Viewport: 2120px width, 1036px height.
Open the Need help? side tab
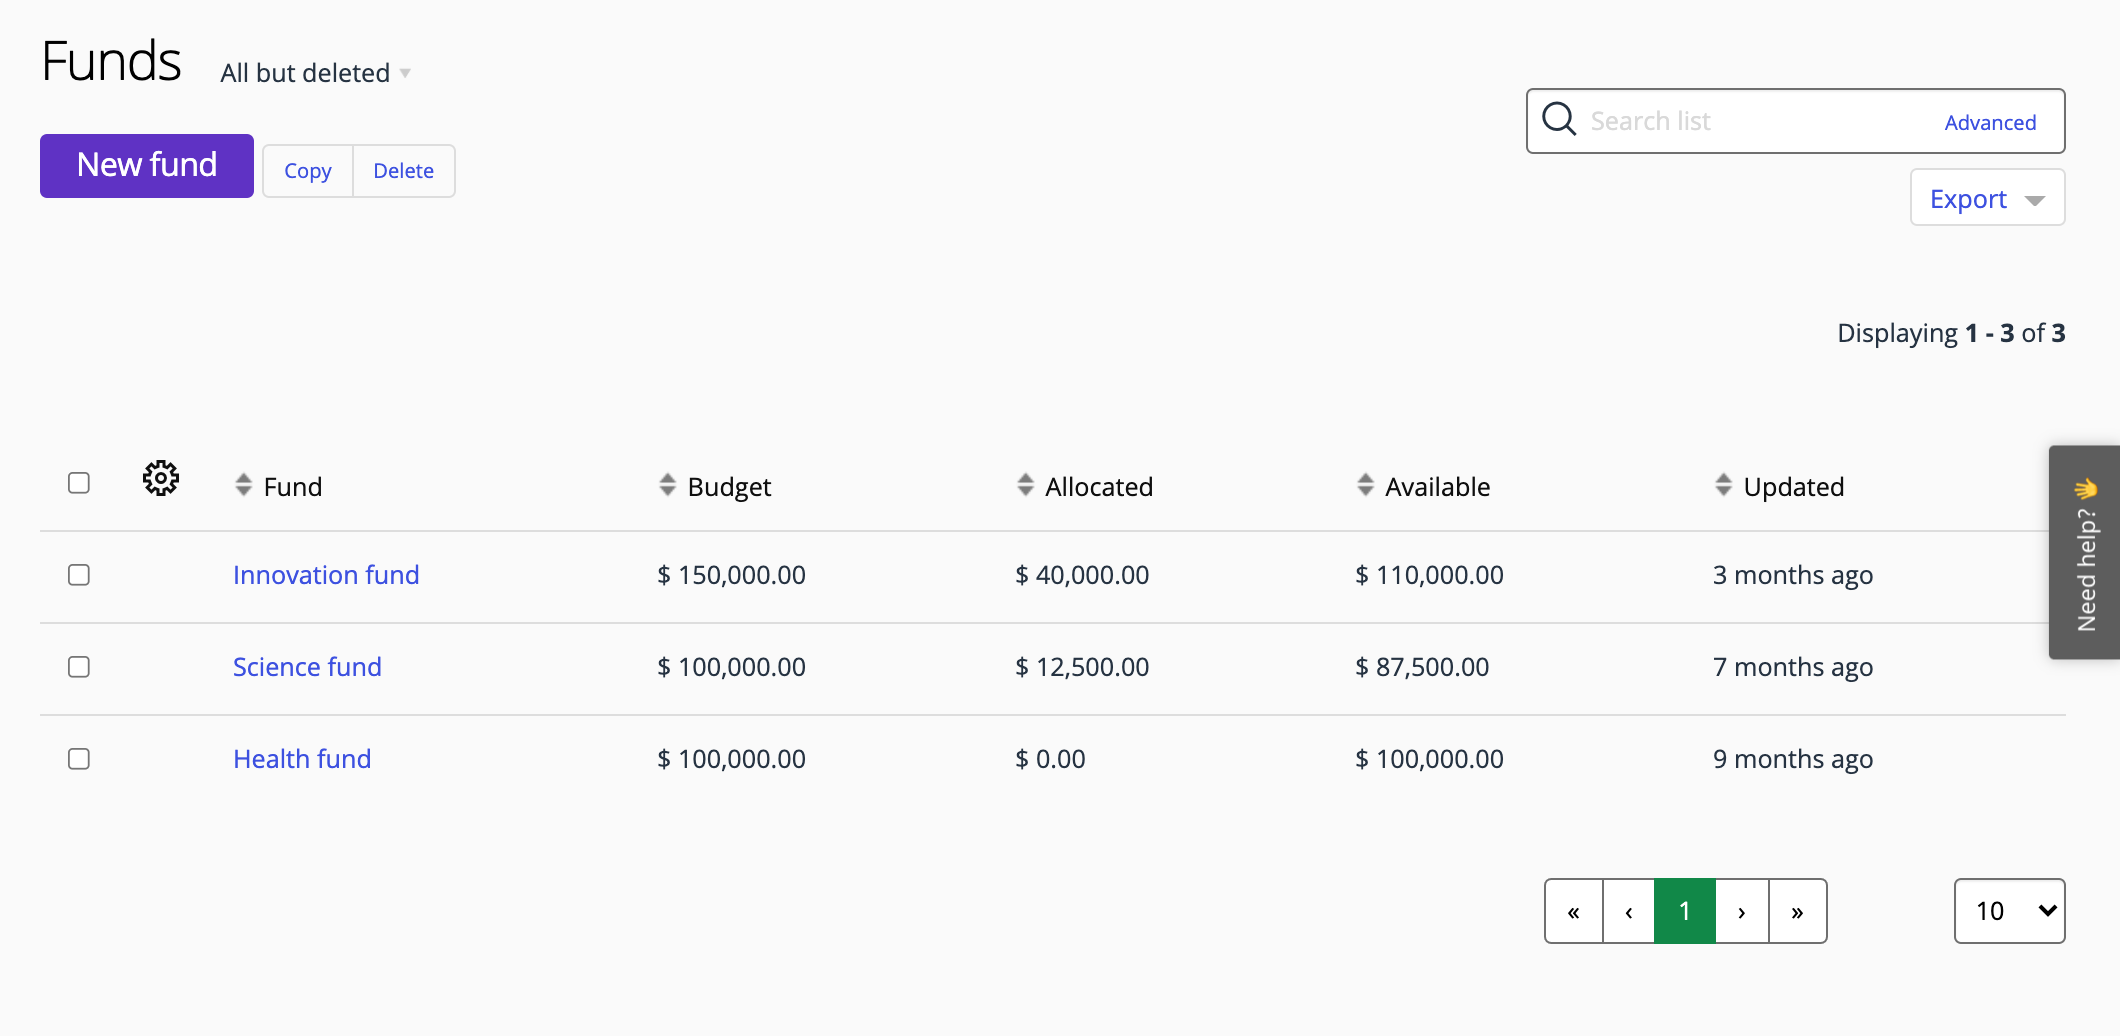point(2085,552)
